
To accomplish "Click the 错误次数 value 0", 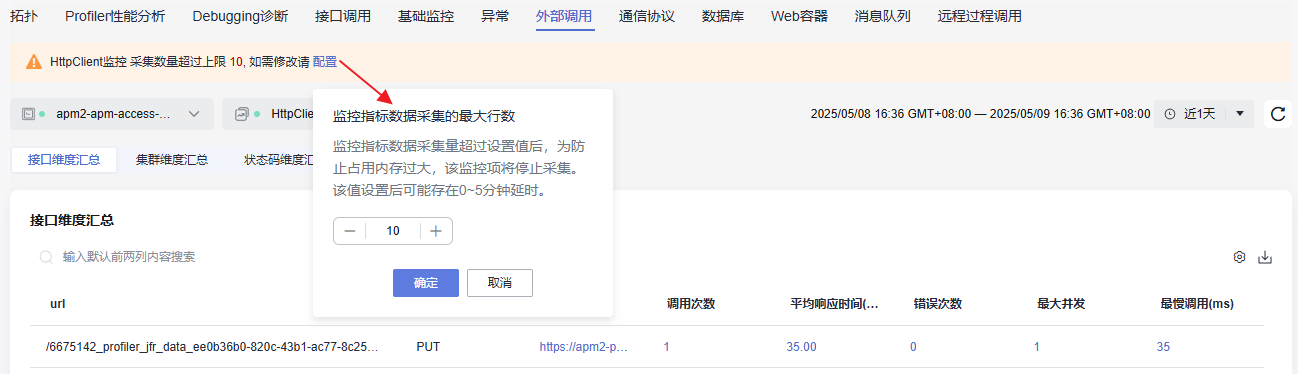I will [x=913, y=347].
